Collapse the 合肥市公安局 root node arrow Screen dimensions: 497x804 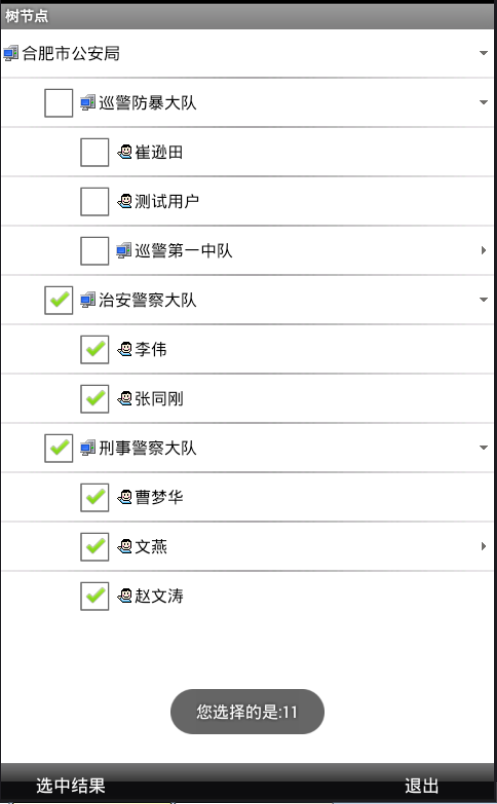pos(483,53)
